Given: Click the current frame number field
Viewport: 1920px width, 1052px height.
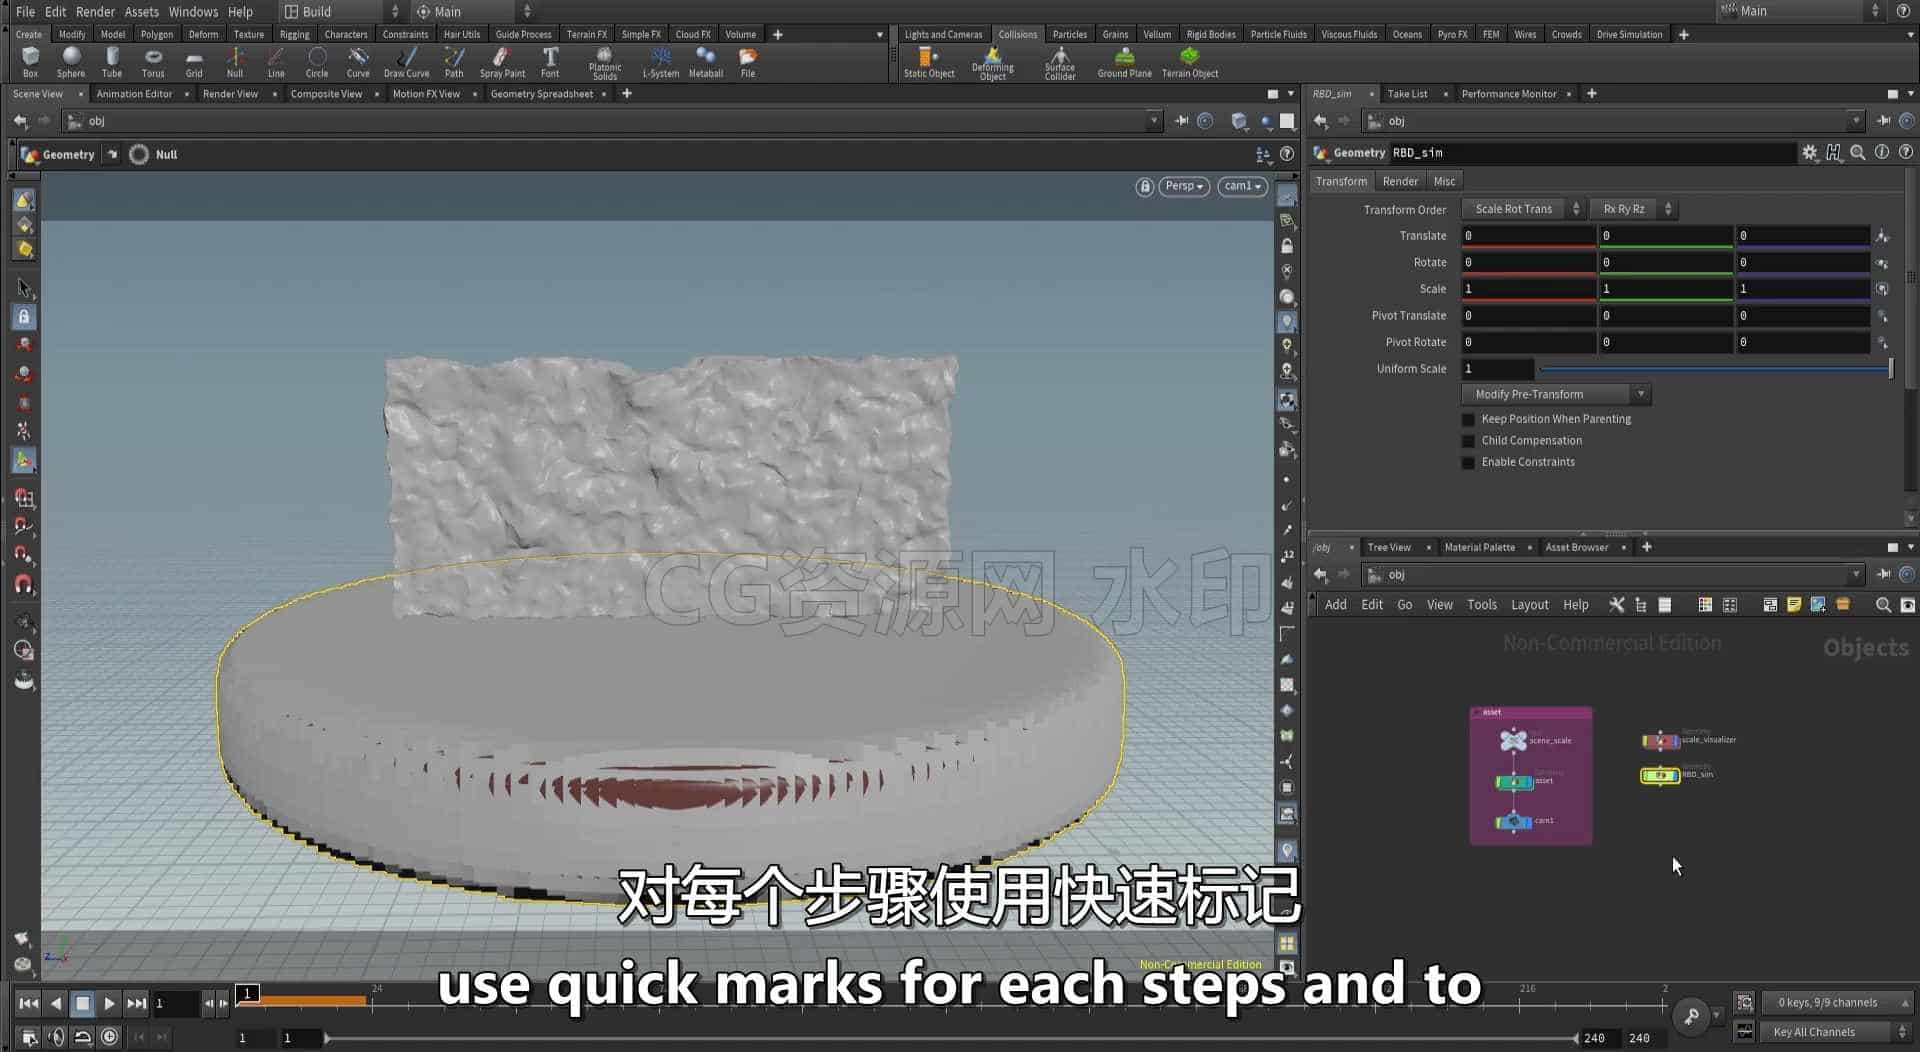Looking at the screenshot, I should tap(177, 1003).
